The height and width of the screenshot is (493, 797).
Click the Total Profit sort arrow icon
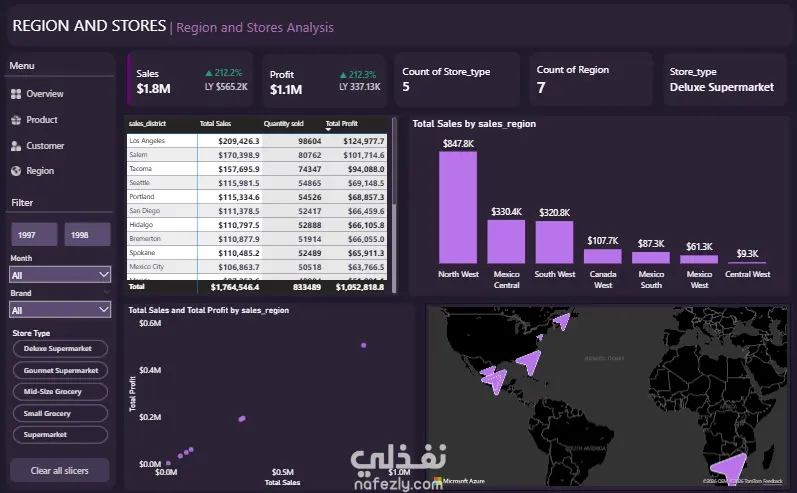click(x=328, y=130)
